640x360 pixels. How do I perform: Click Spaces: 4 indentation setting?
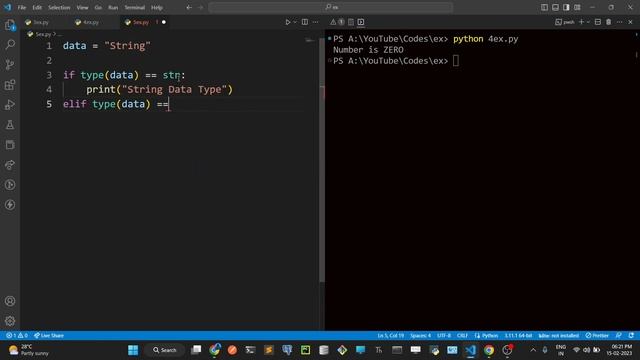tap(420, 336)
